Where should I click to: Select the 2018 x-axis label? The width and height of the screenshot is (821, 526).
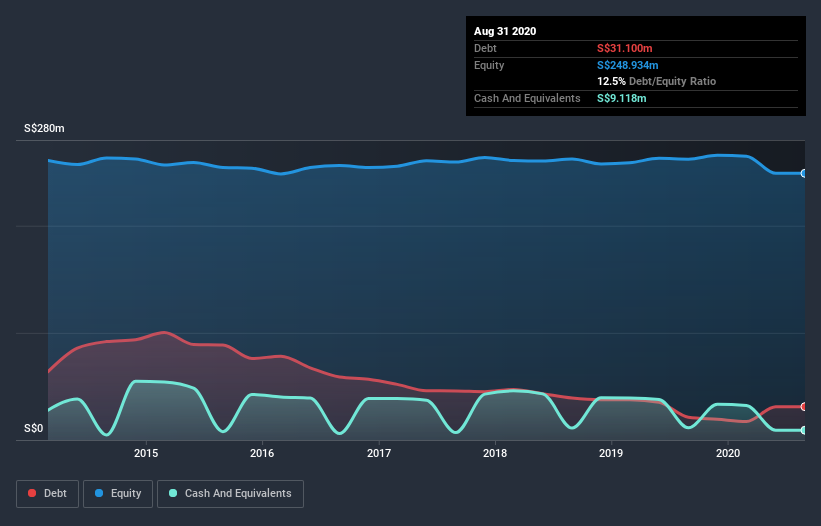pos(495,453)
